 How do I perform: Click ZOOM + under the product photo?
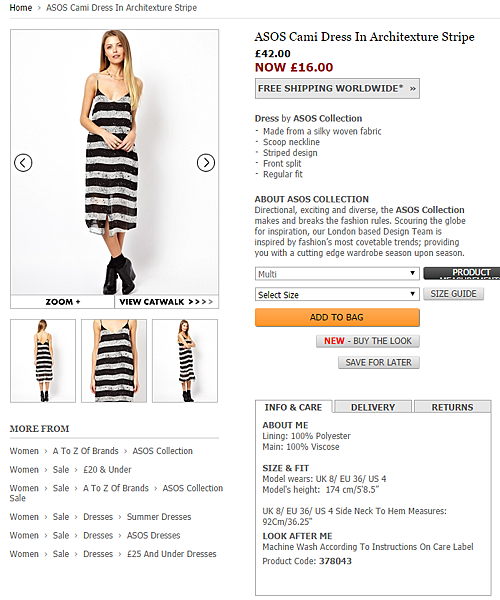click(63, 302)
